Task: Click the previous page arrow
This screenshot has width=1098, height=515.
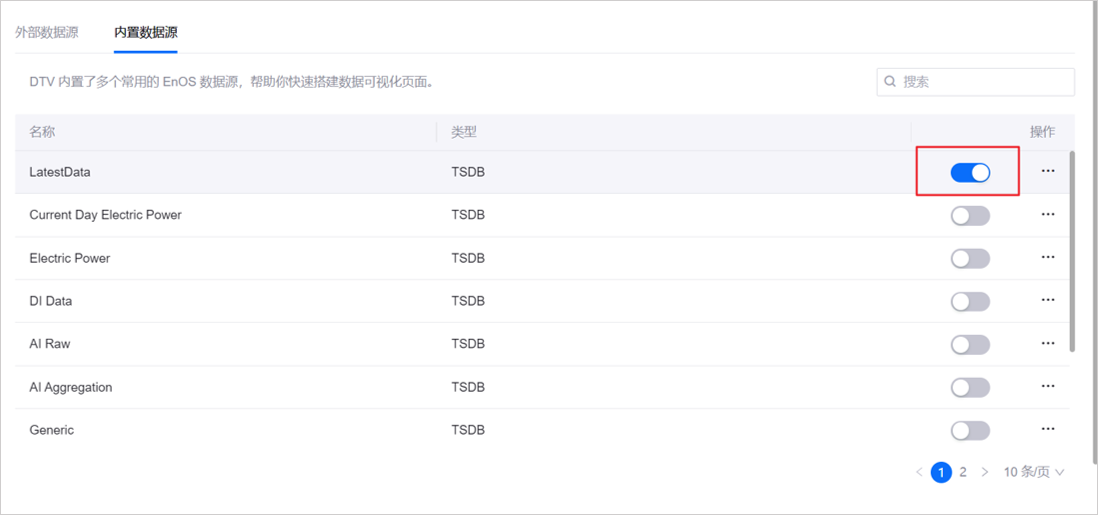Action: [919, 472]
